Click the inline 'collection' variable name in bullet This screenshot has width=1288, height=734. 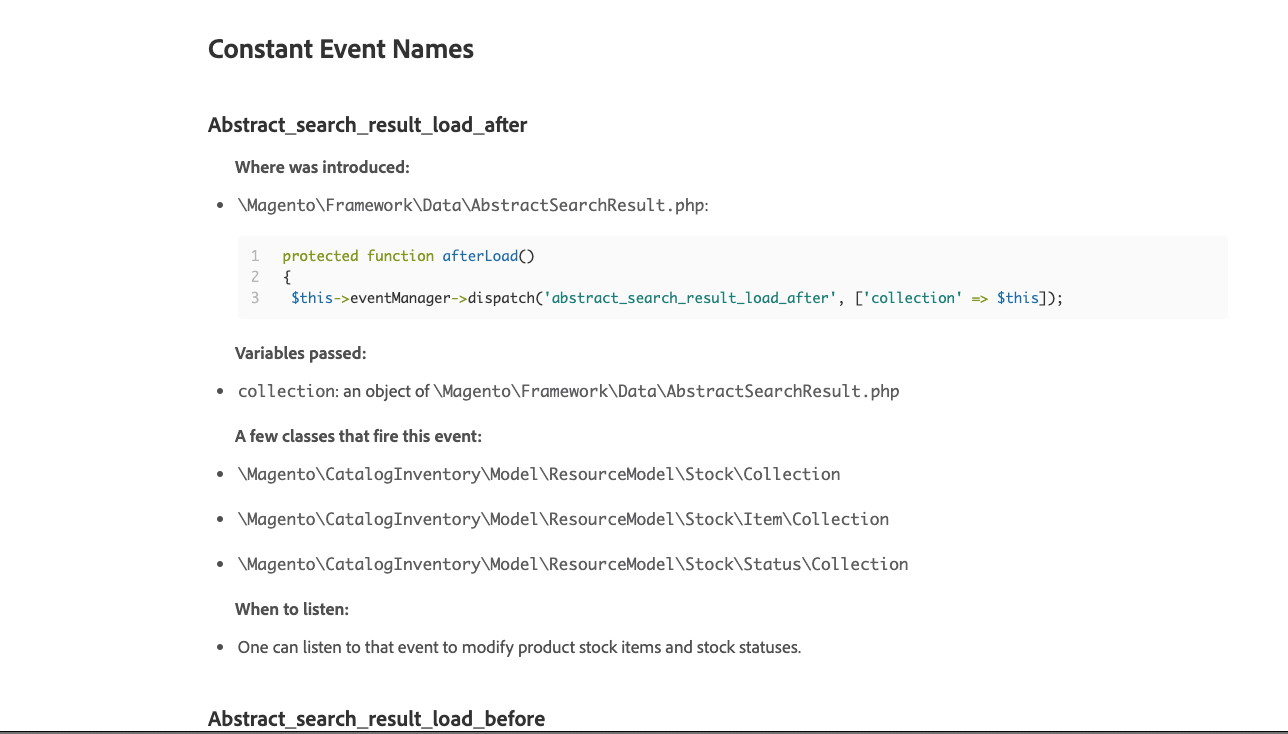287,391
